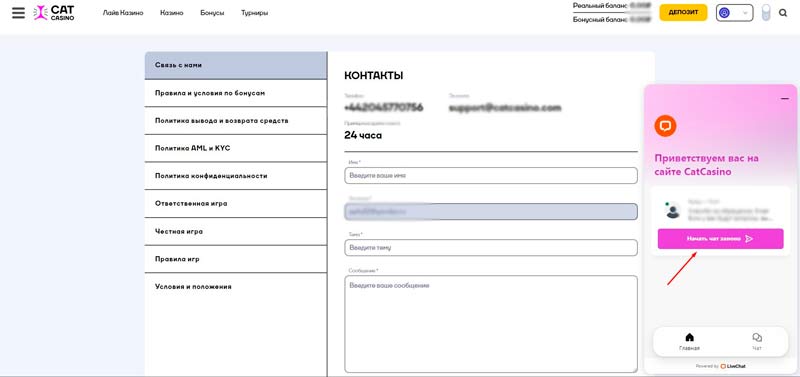Go to Бонусы section
Screen dimensions: 800x377
point(212,13)
